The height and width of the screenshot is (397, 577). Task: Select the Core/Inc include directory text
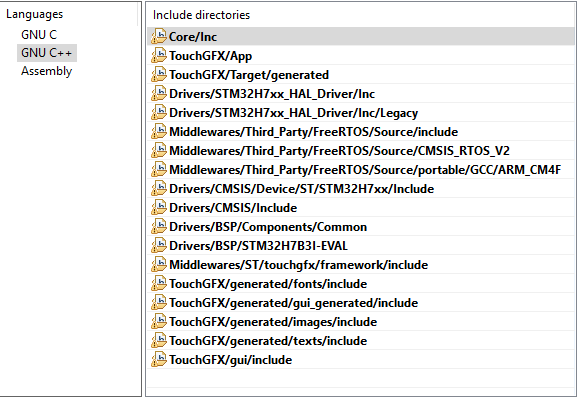(x=193, y=37)
